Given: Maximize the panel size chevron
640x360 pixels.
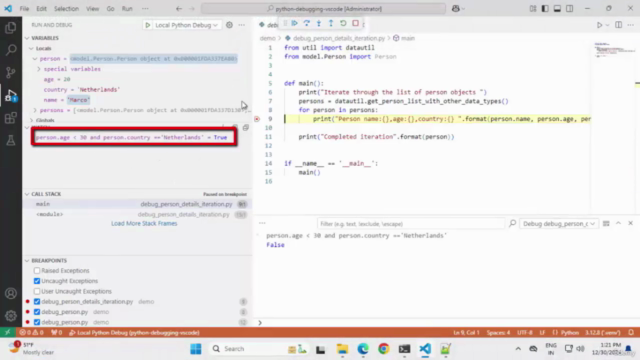Looking at the screenshot, I should (618, 223).
